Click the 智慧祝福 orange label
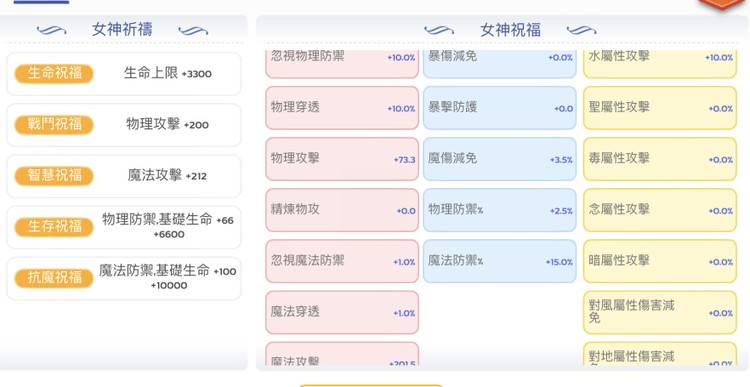Viewport: 750px width, 387px height. (x=54, y=176)
